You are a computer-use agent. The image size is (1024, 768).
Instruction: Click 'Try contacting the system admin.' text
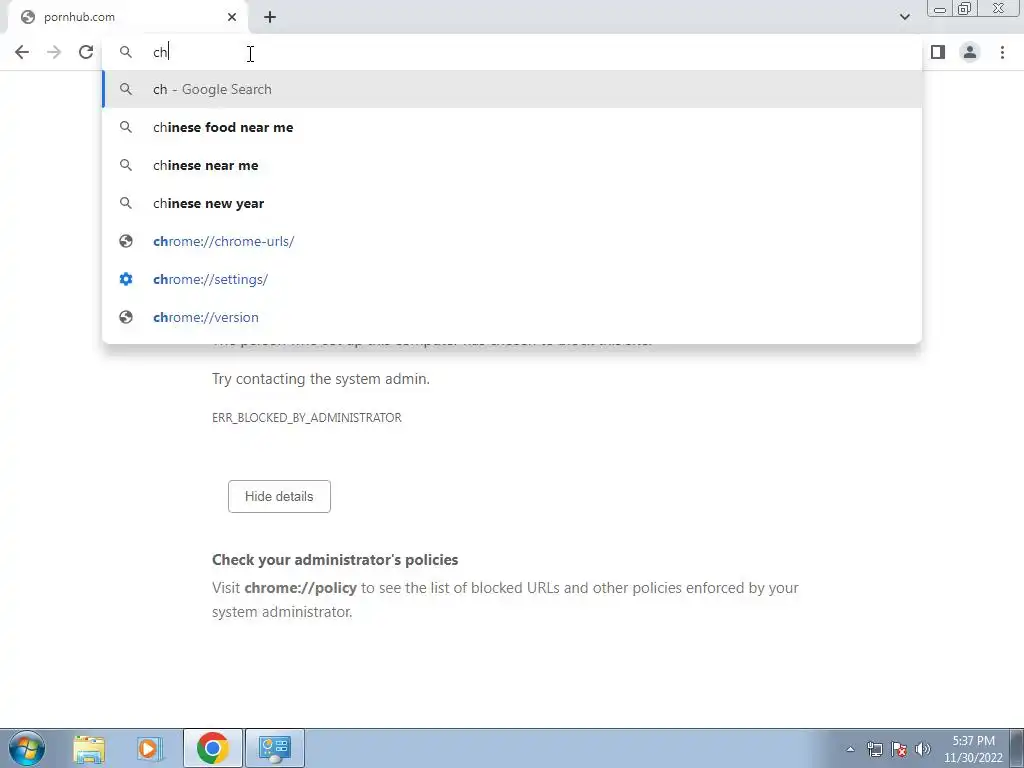pyautogui.click(x=321, y=379)
